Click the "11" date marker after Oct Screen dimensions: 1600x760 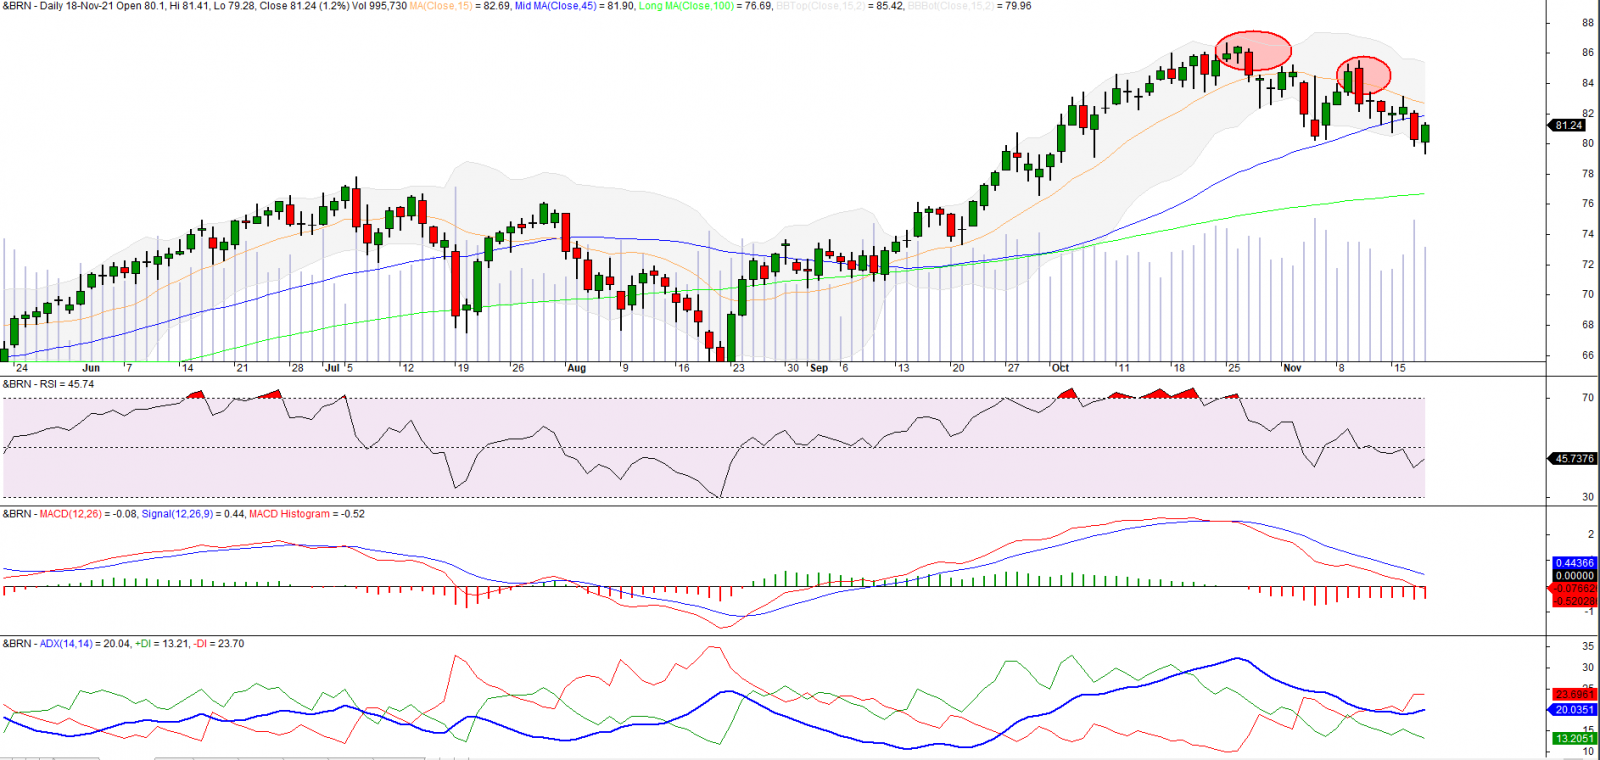click(1124, 368)
